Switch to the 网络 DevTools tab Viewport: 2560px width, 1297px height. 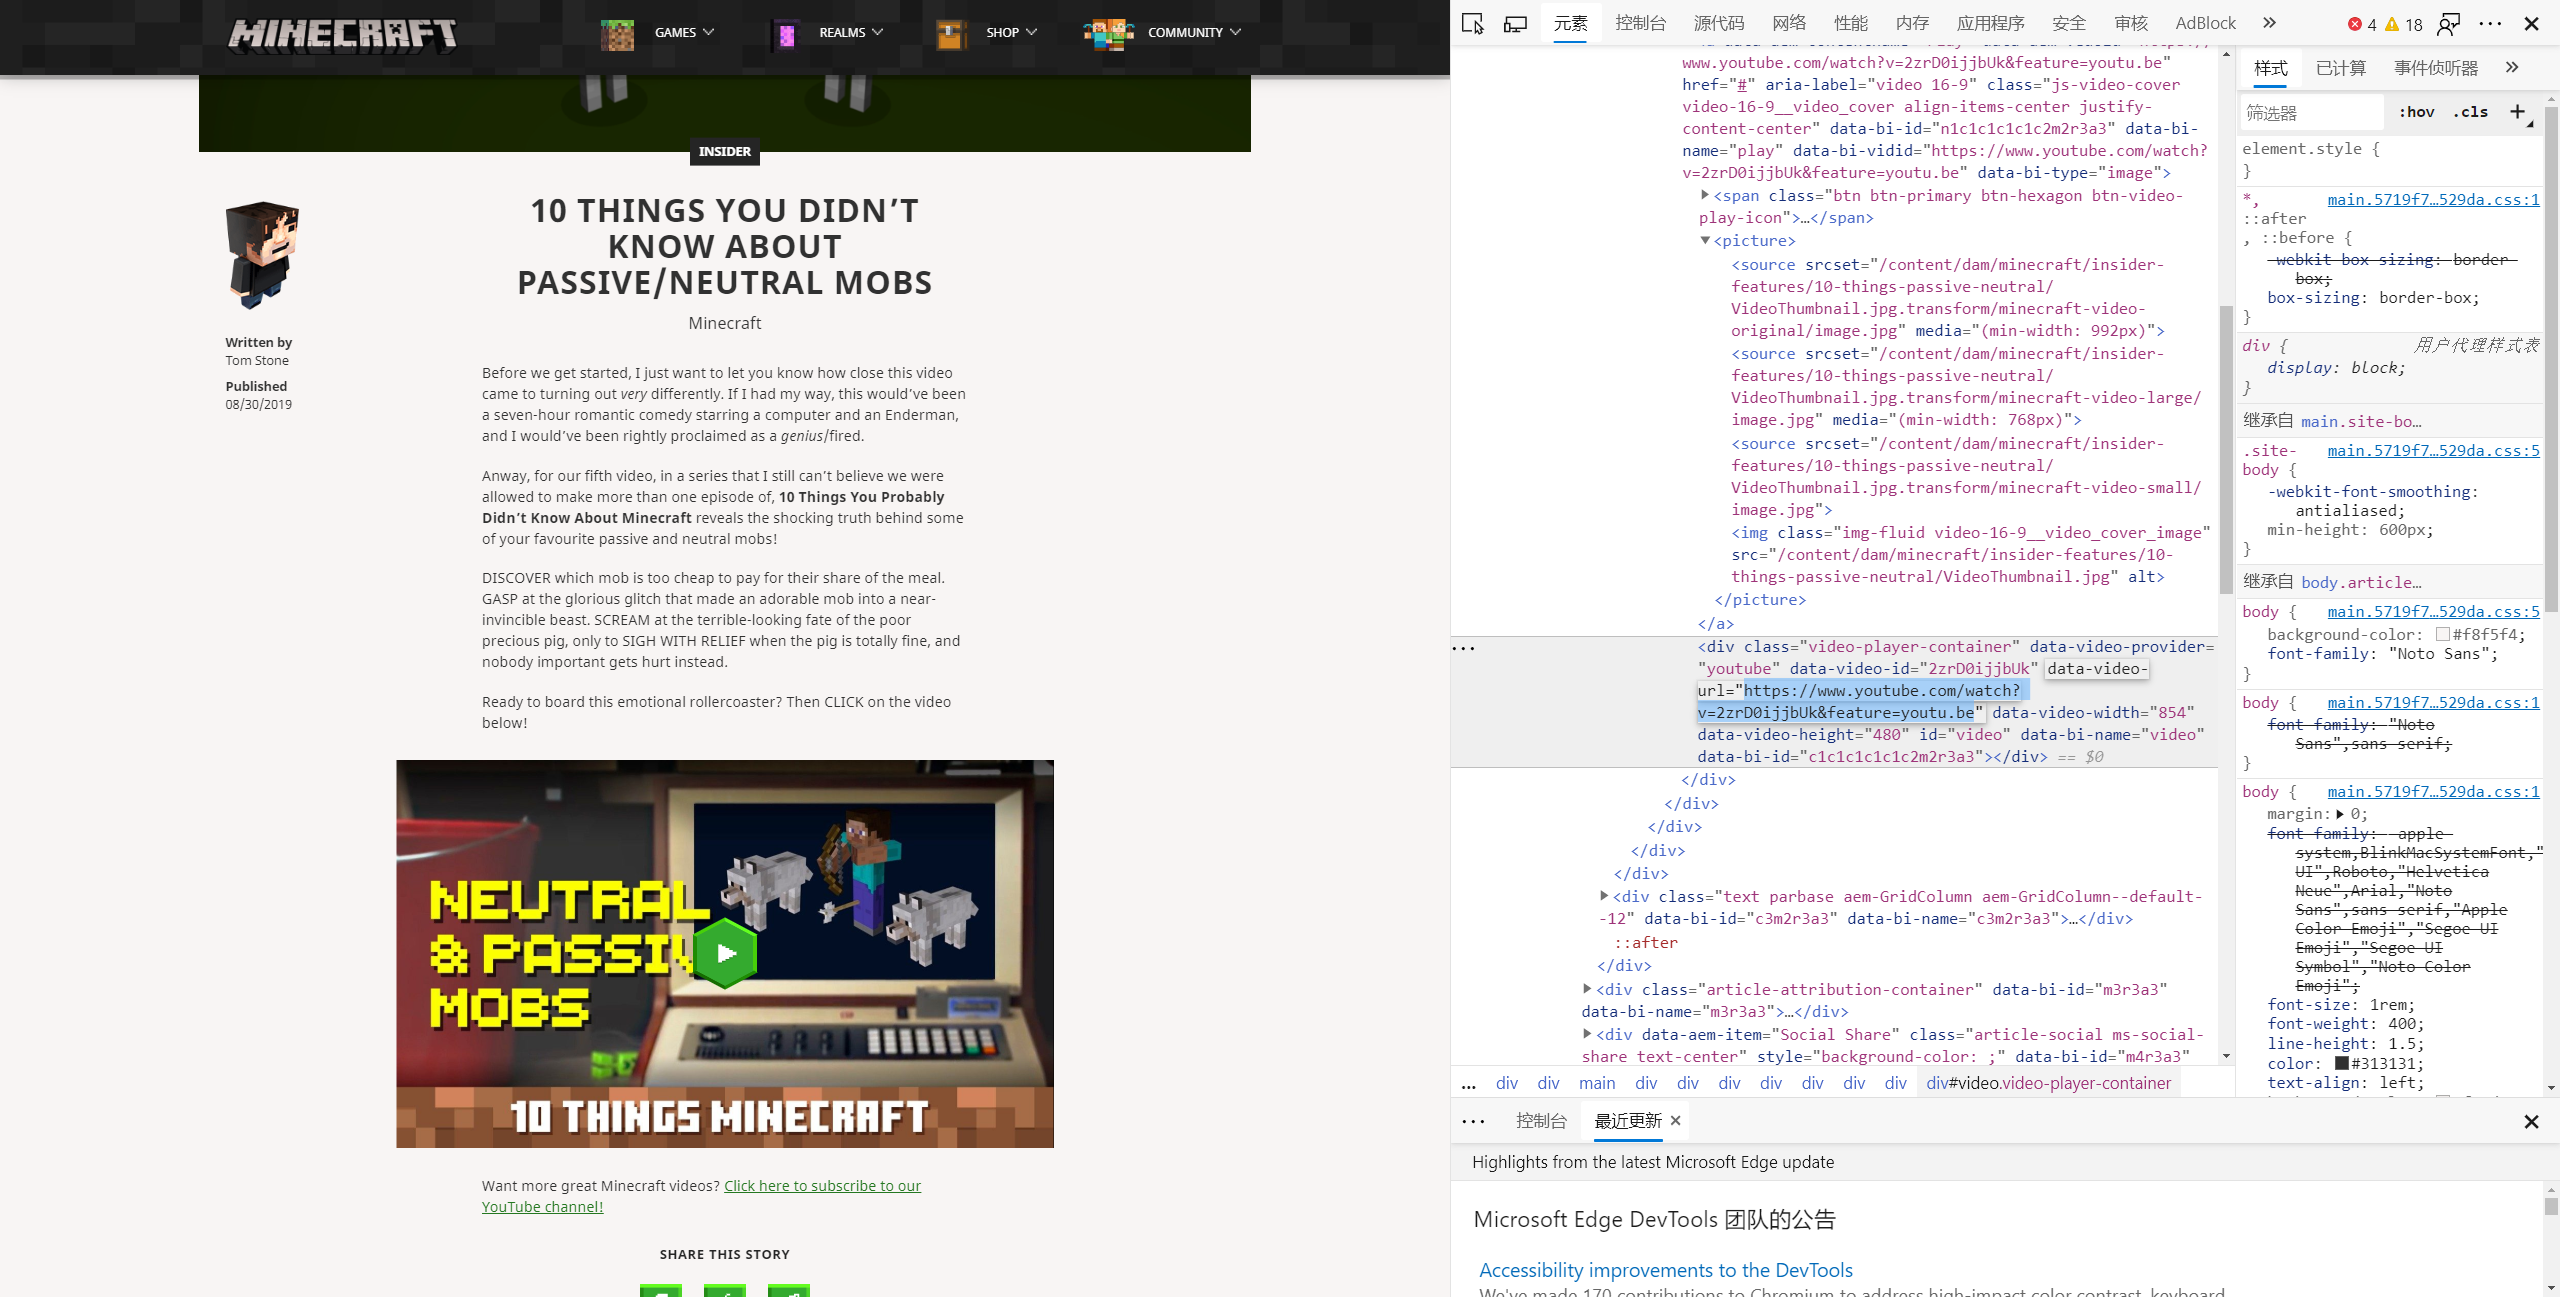pyautogui.click(x=1788, y=23)
